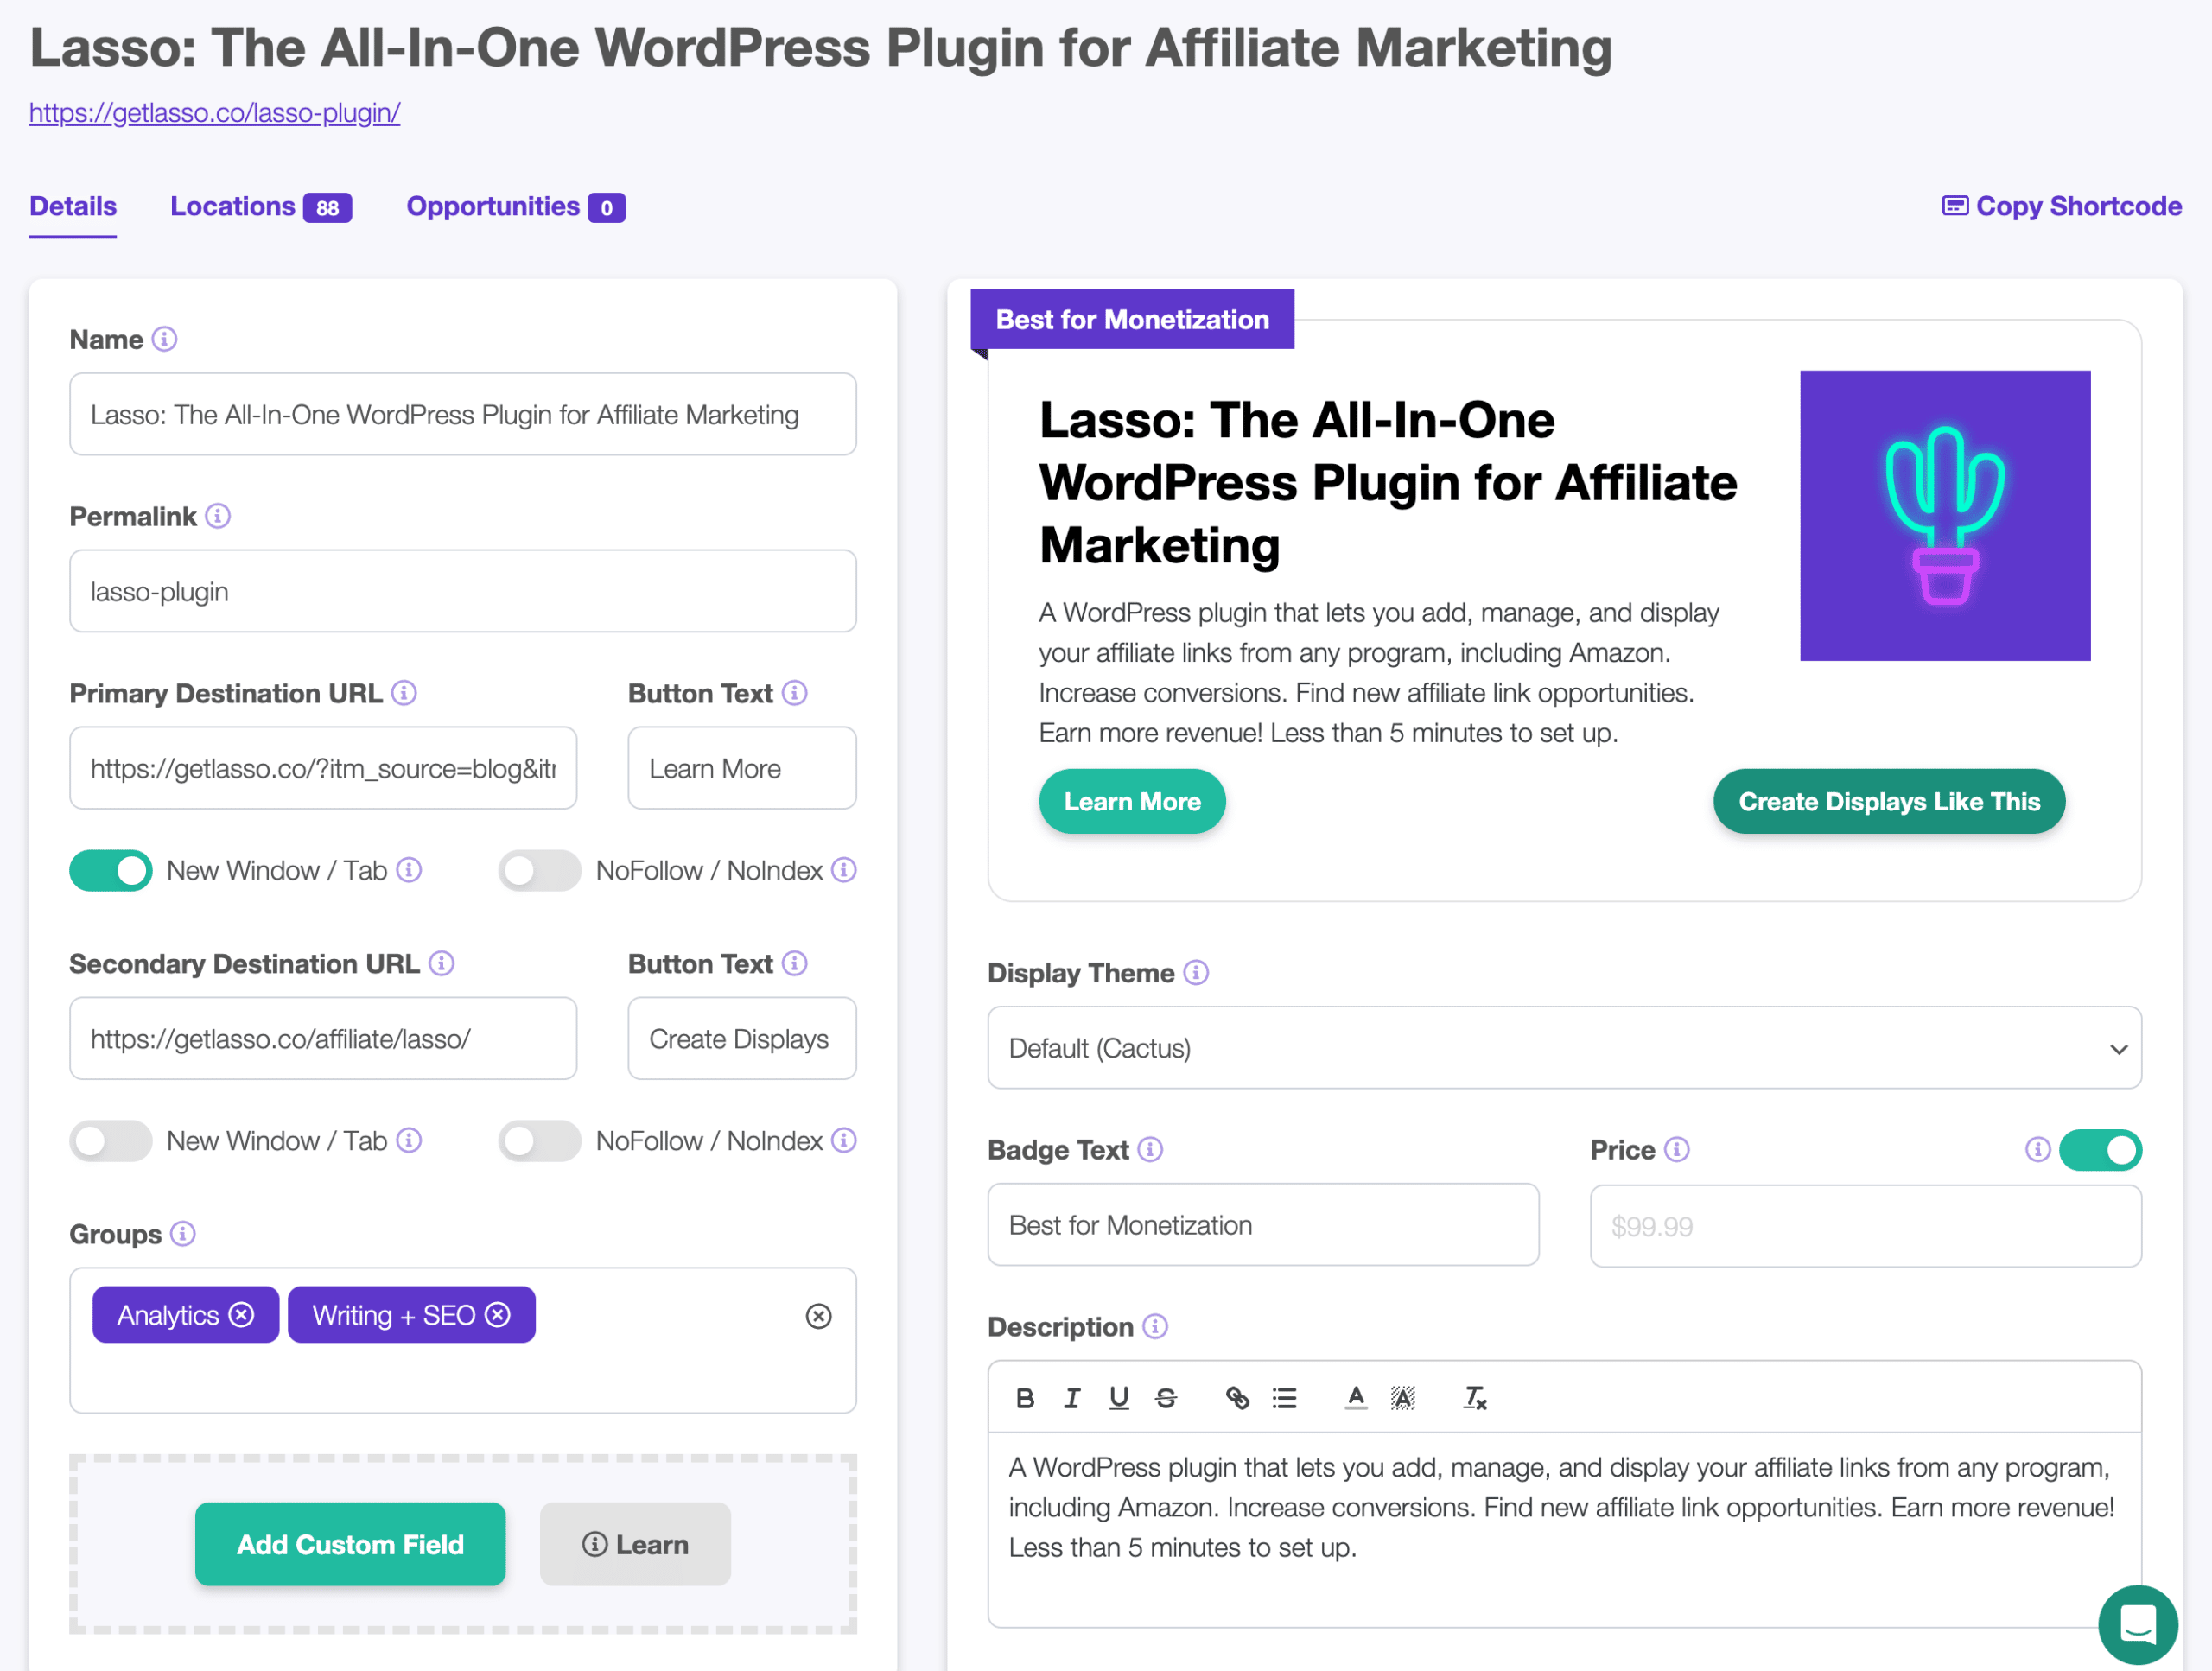This screenshot has width=2212, height=1671.
Task: Remove the Writing + SEO group tag
Action: [498, 1314]
